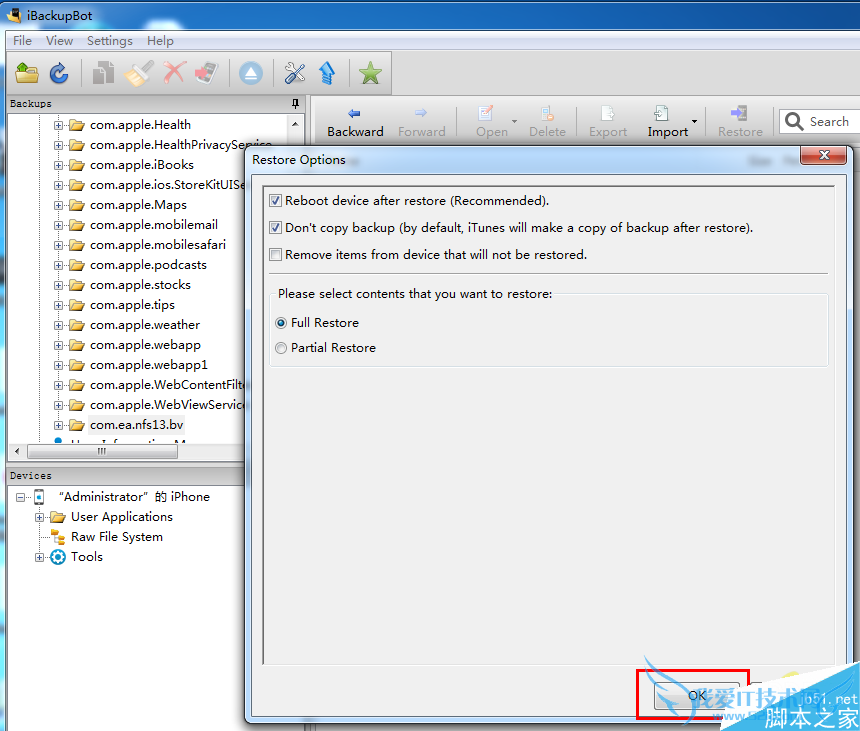The height and width of the screenshot is (731, 860).
Task: Open the Settings menu
Action: [110, 41]
